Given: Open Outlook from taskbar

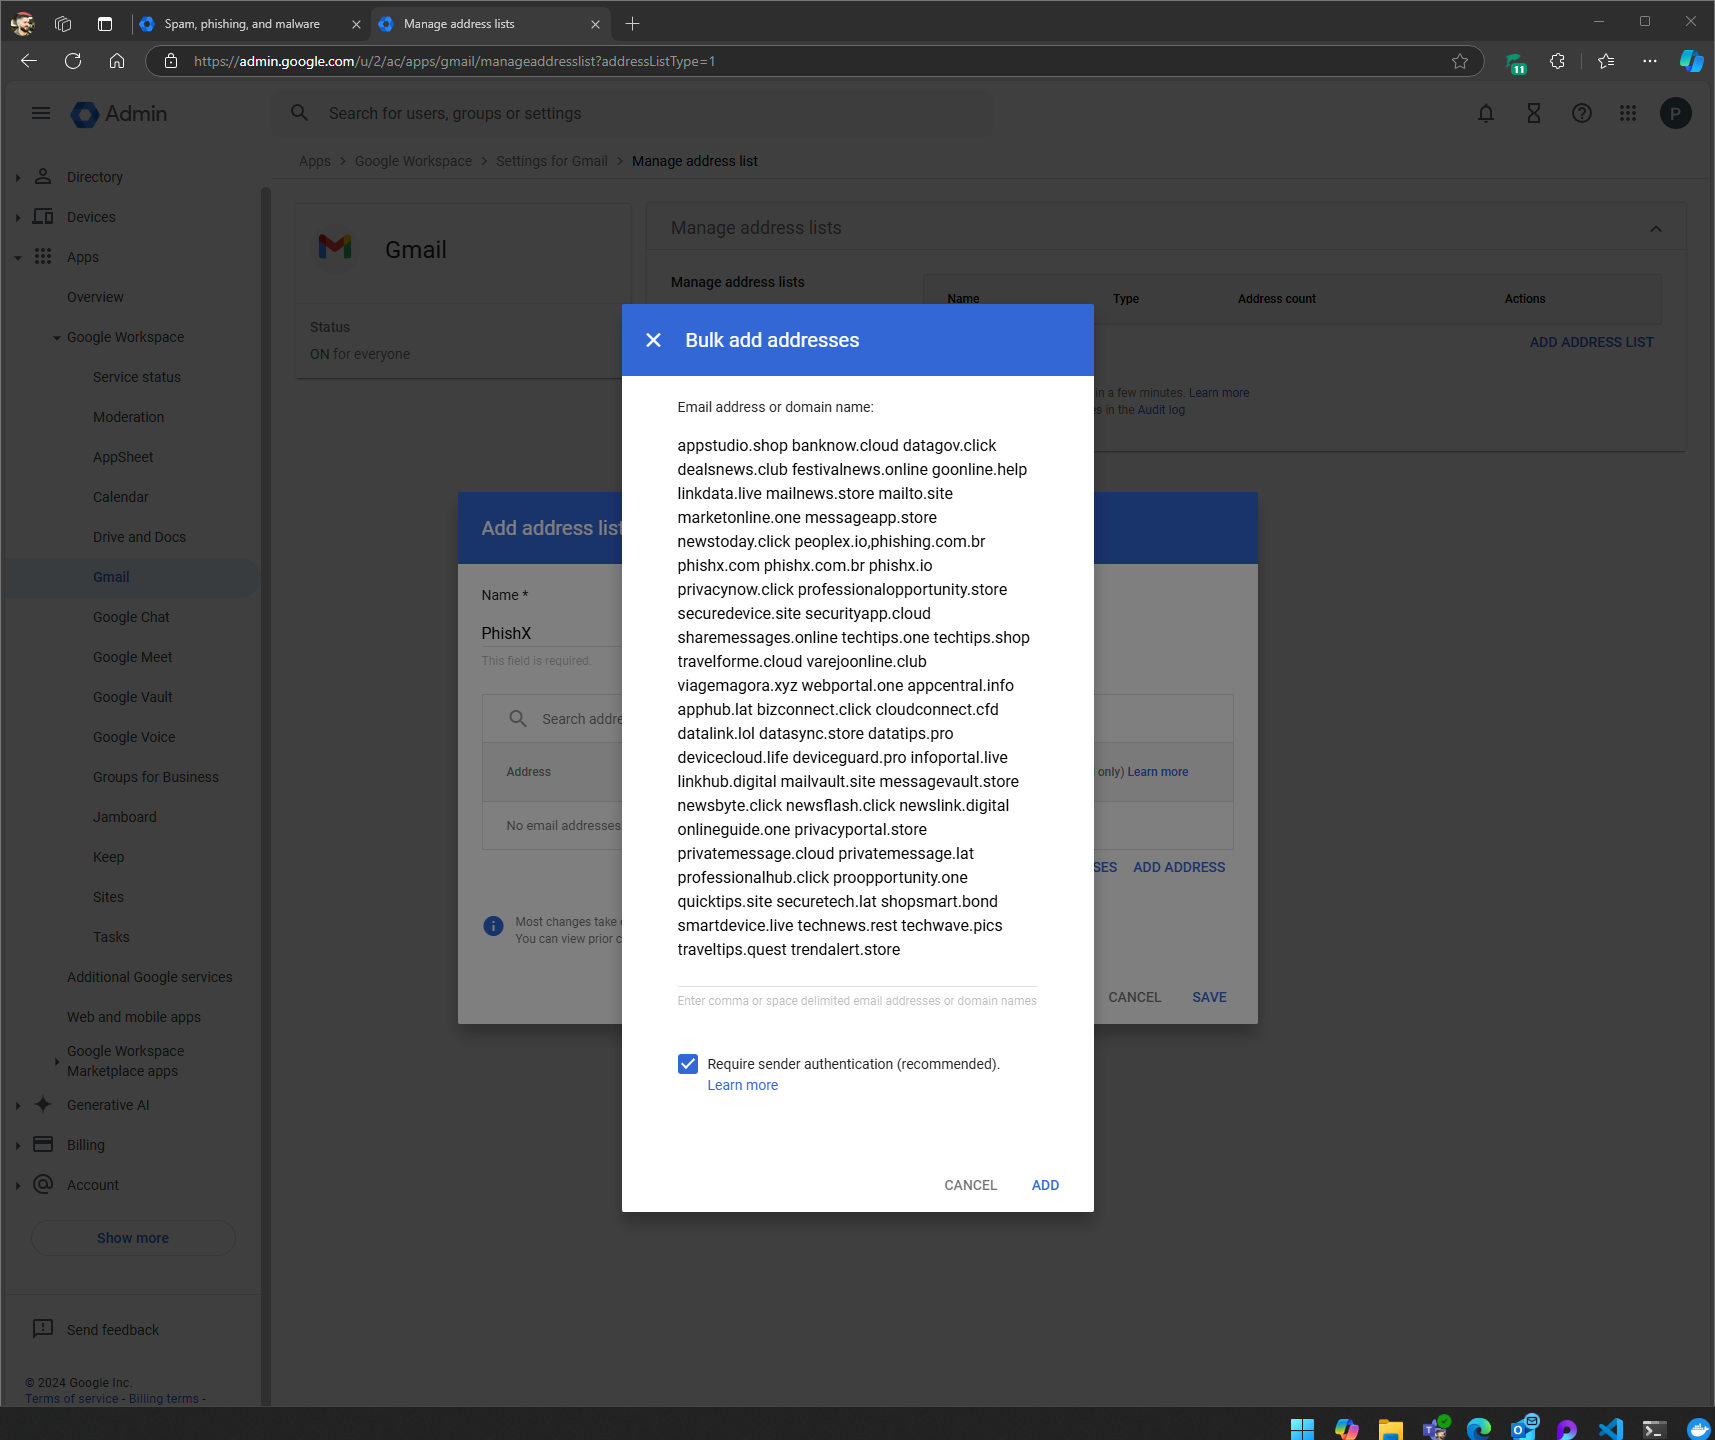Looking at the screenshot, I should [x=1523, y=1428].
